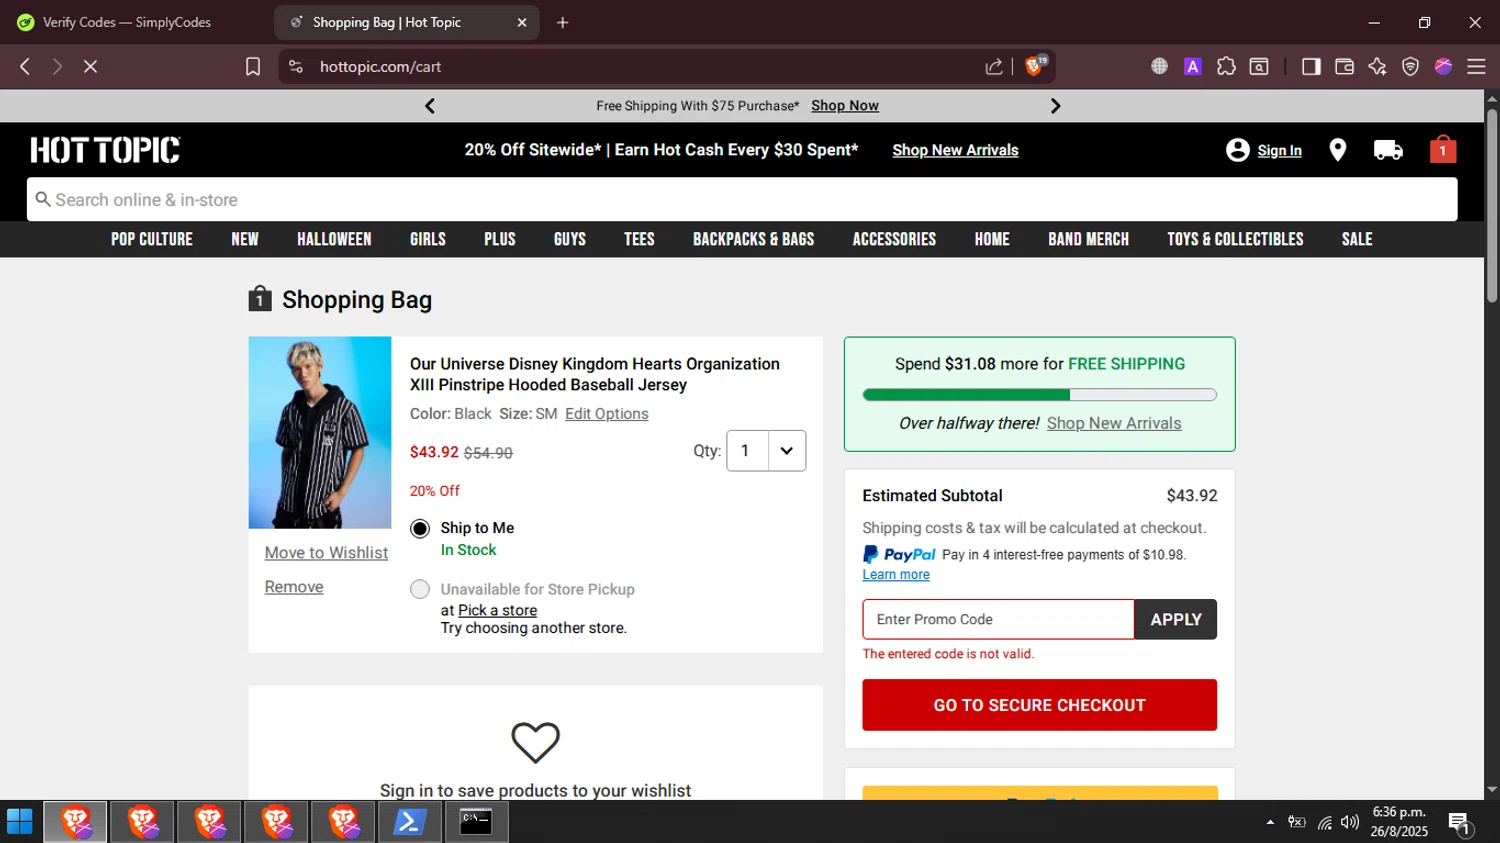The width and height of the screenshot is (1500, 843).
Task: Open Brave VPN icon
Action: [x=1410, y=66]
